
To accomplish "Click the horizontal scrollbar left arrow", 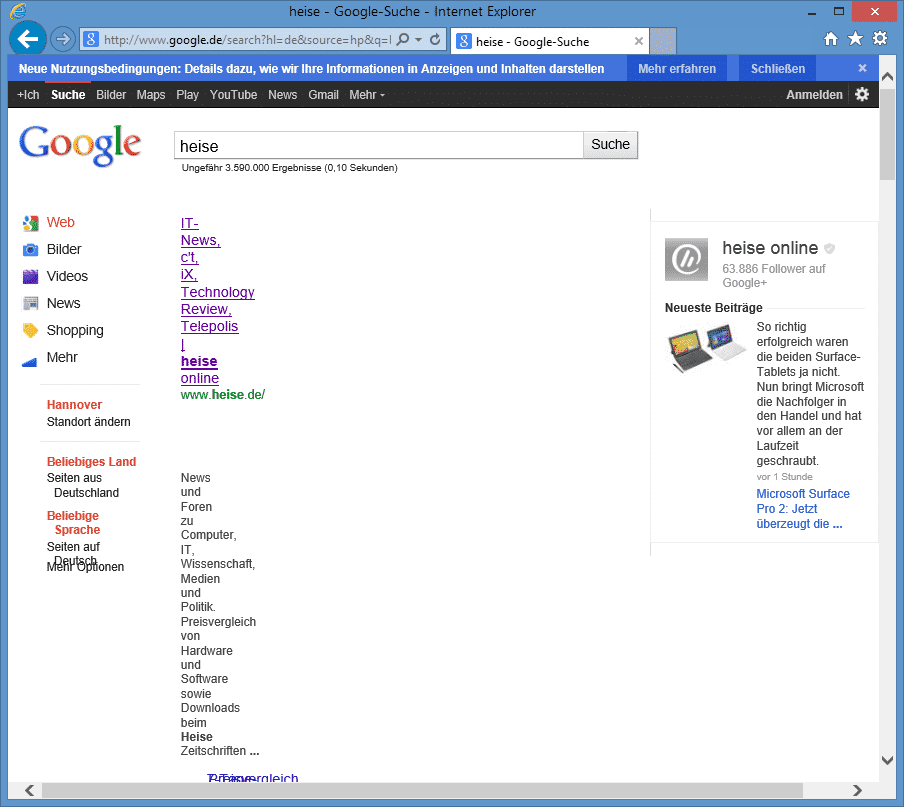I will pyautogui.click(x=29, y=790).
